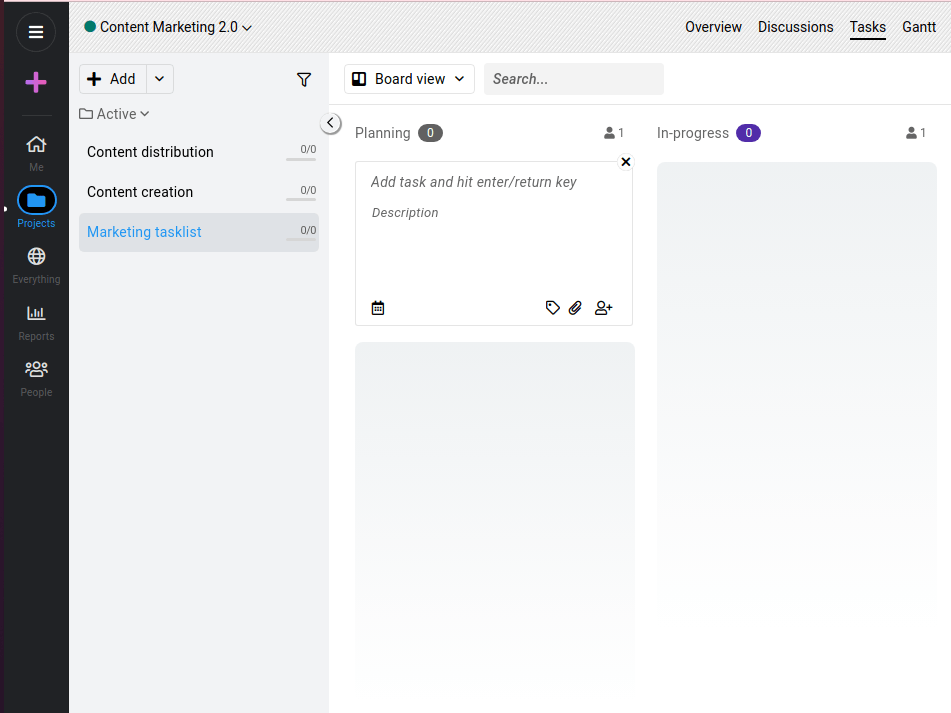Collapse the task list sidebar arrow
Image resolution: width=951 pixels, height=713 pixels.
coord(331,123)
